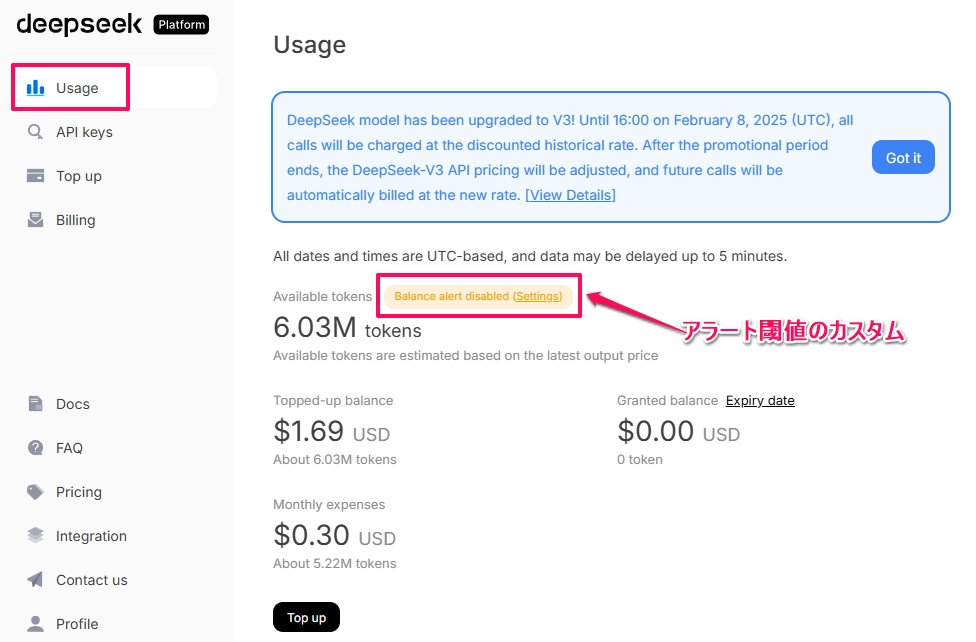Viewport: 976px width, 642px height.
Task: Open the API keys page
Action: 115,132
